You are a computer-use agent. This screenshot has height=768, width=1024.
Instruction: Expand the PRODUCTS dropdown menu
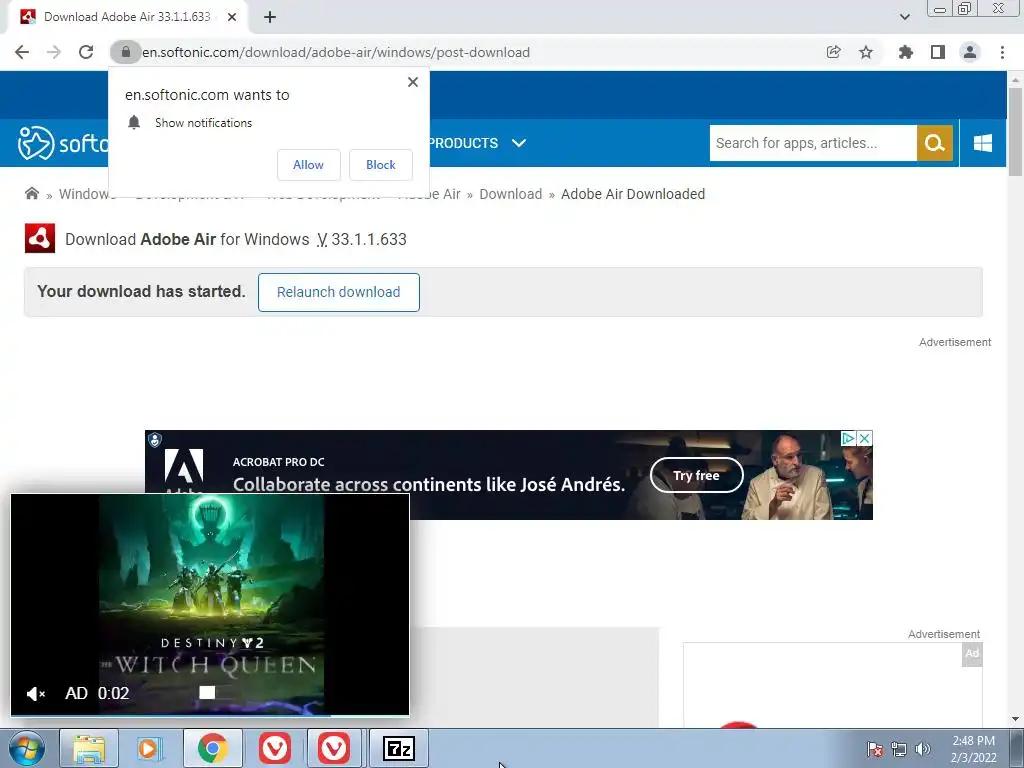pos(477,143)
